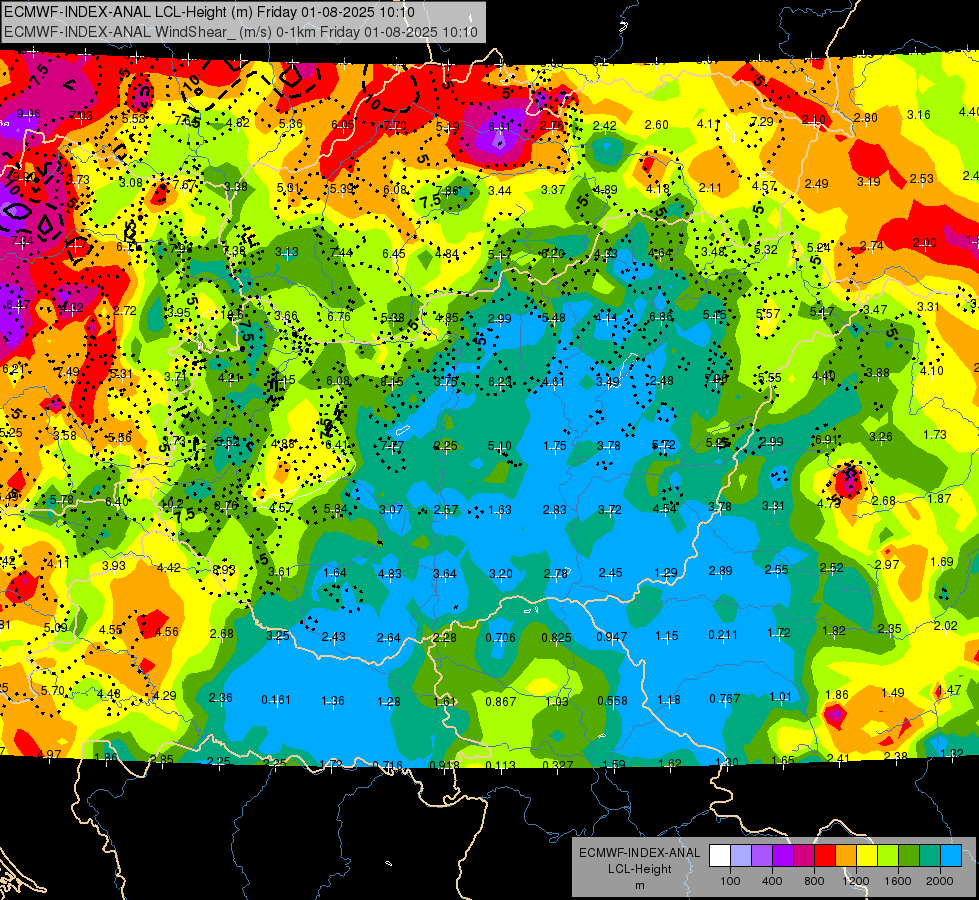Click the grid value 0.767

(x=725, y=699)
